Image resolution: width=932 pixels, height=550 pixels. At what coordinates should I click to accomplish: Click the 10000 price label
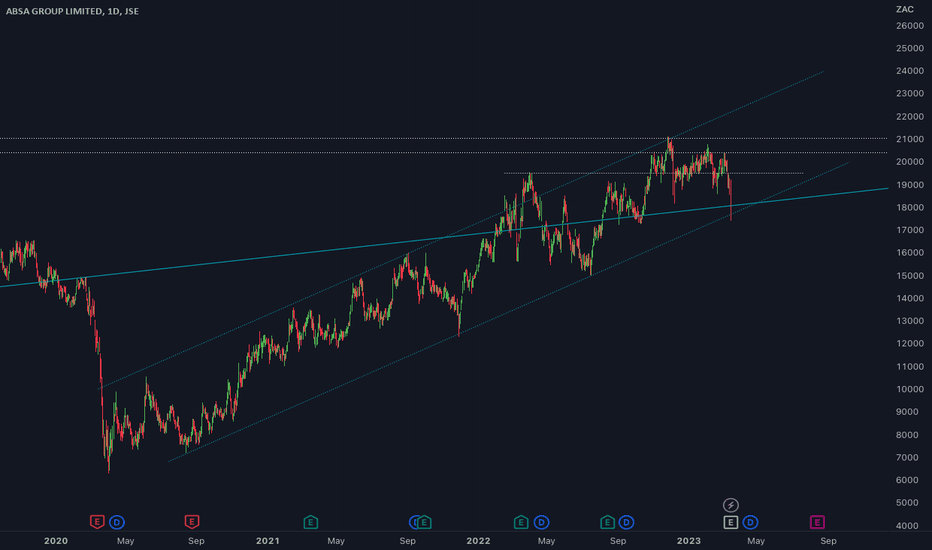click(909, 389)
